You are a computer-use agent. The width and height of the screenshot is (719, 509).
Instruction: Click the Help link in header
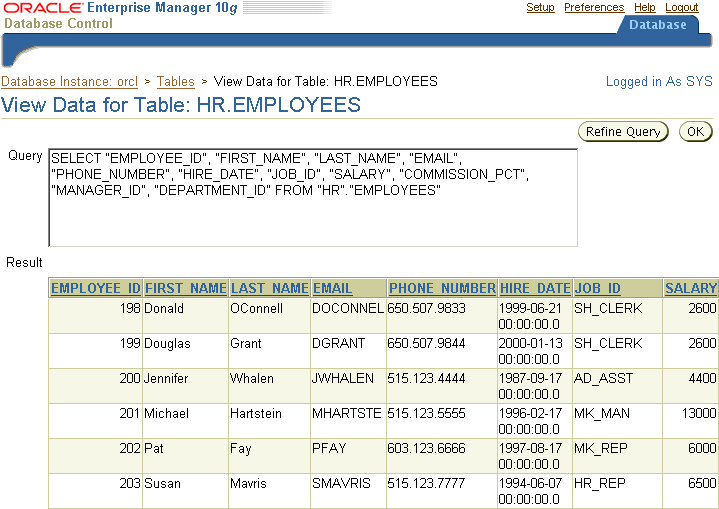tap(645, 8)
